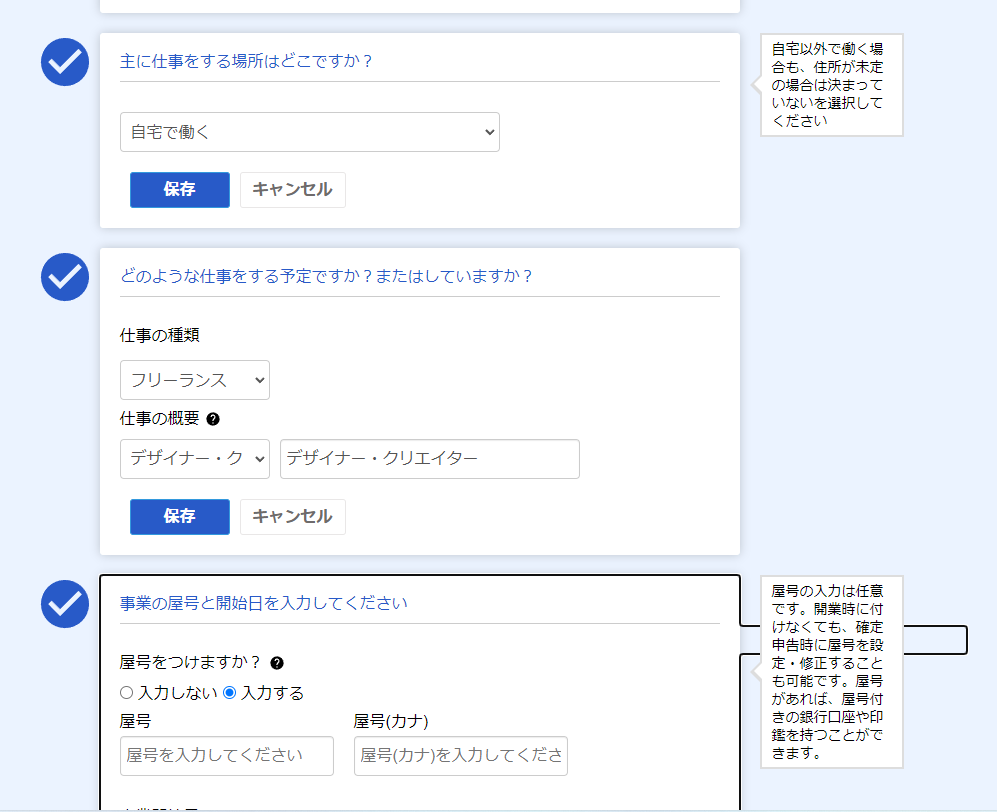Image resolution: width=997 pixels, height=812 pixels.
Task: Click the 屋号 optional-entry tooltip box
Action: coord(831,672)
